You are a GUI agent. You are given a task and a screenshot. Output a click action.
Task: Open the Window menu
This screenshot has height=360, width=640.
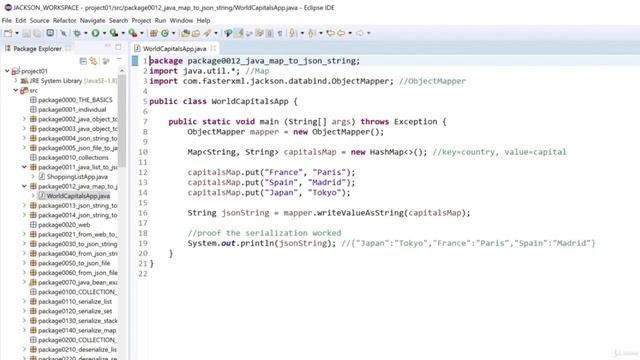click(x=181, y=20)
